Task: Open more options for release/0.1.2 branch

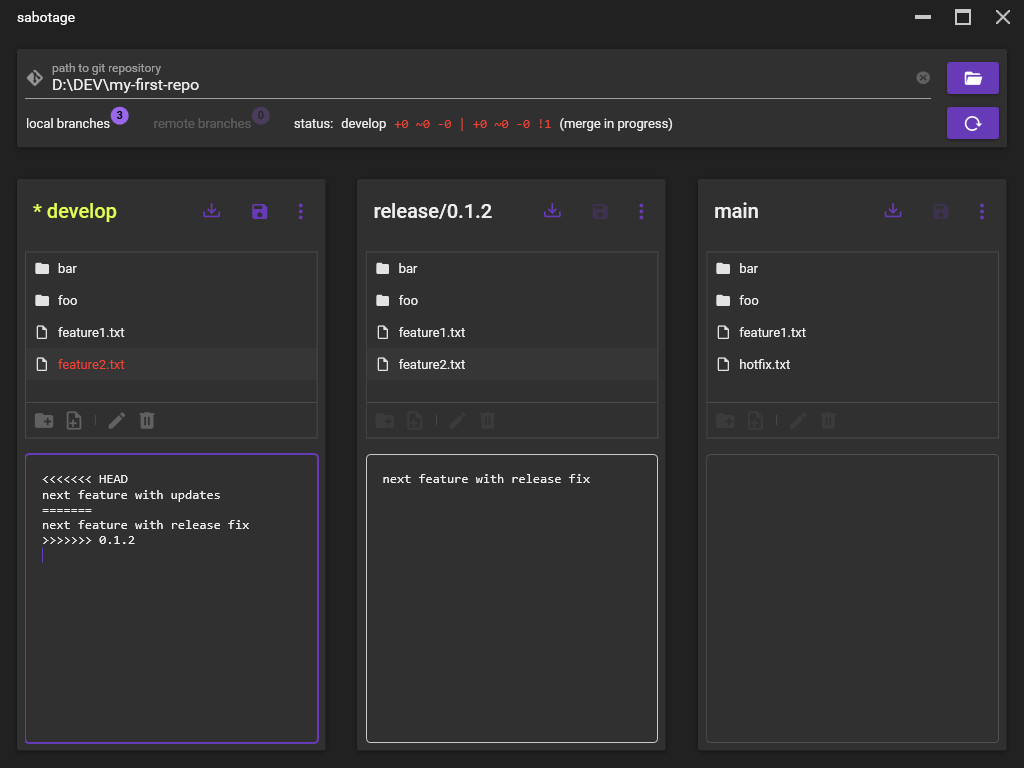Action: click(x=641, y=211)
